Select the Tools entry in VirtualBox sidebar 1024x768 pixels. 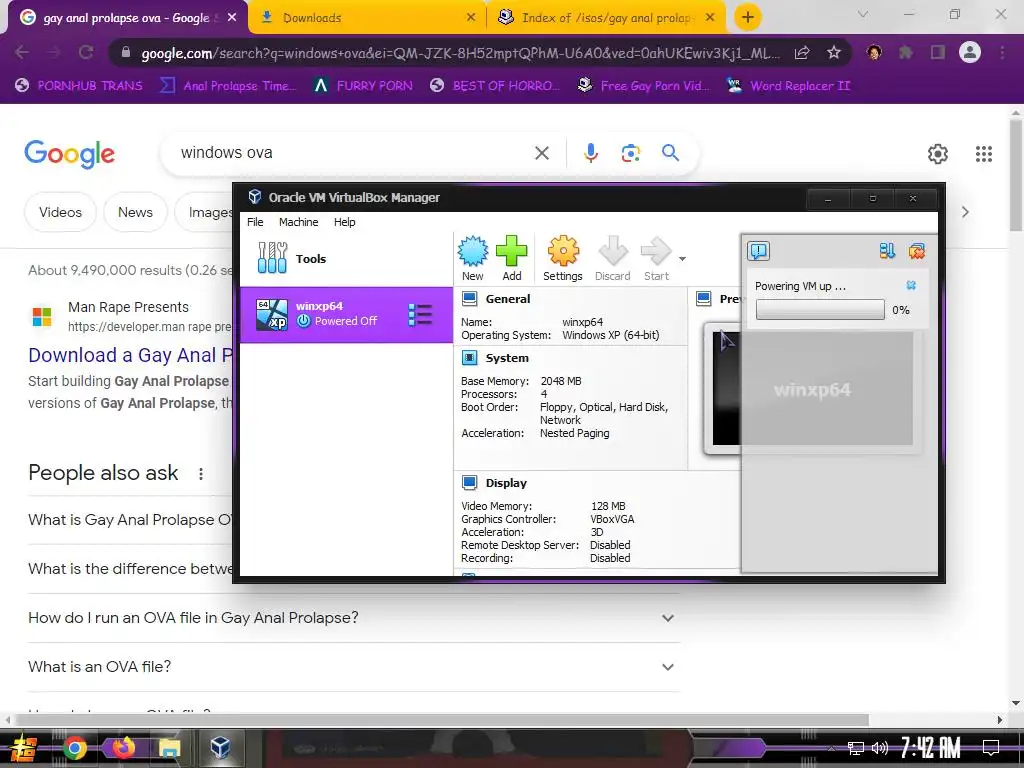346,259
